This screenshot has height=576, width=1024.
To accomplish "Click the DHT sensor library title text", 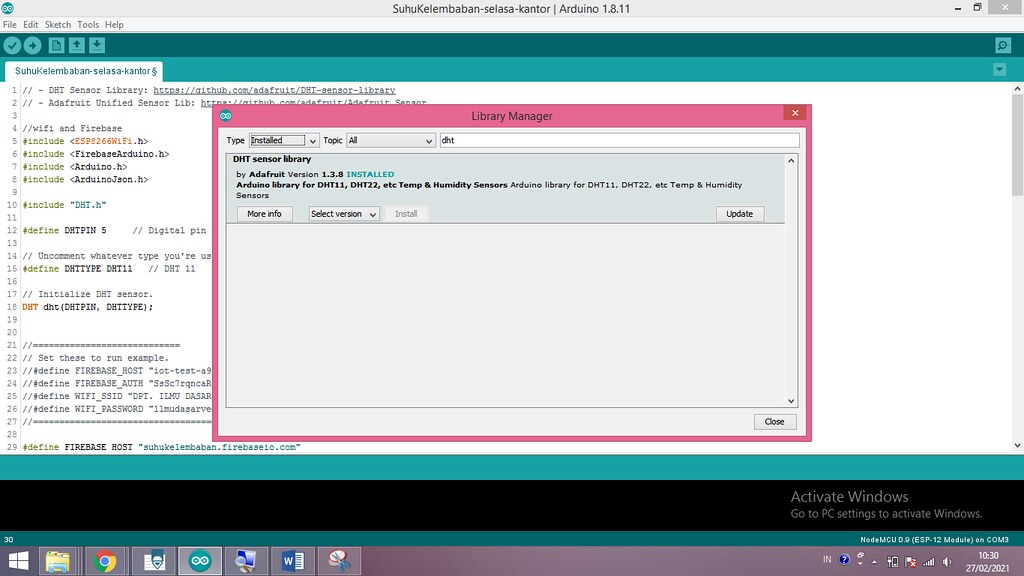I will (272, 159).
